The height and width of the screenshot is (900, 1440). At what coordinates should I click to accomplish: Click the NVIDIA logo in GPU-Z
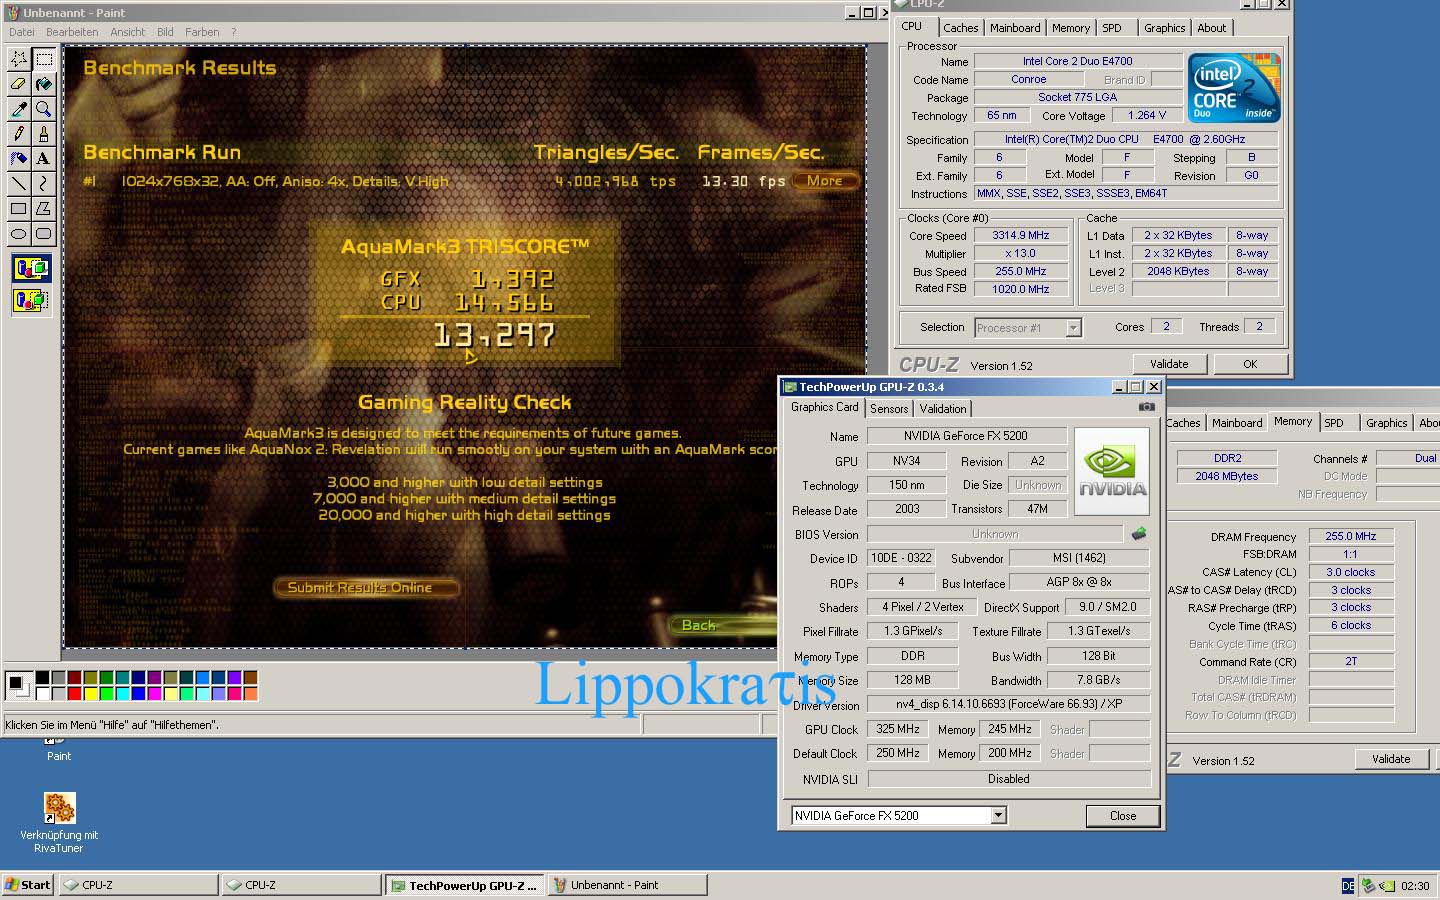click(1112, 473)
